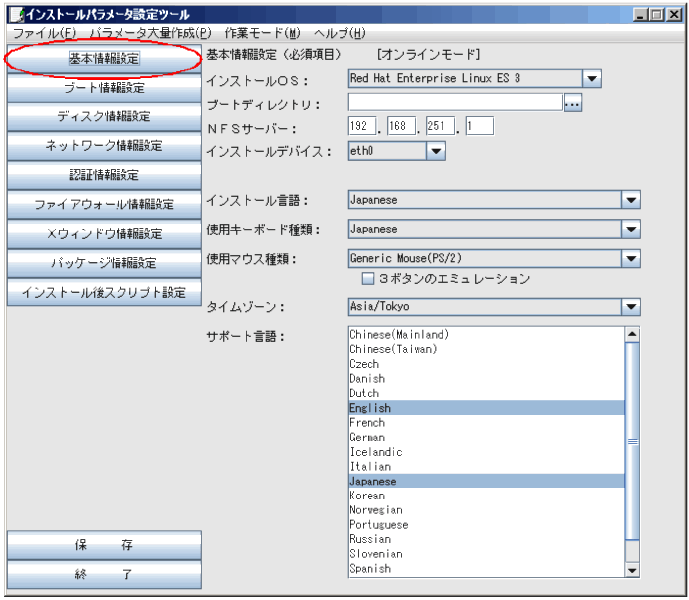Open the 作業モード(M) menu
The image size is (689, 600).
[x=262, y=33]
